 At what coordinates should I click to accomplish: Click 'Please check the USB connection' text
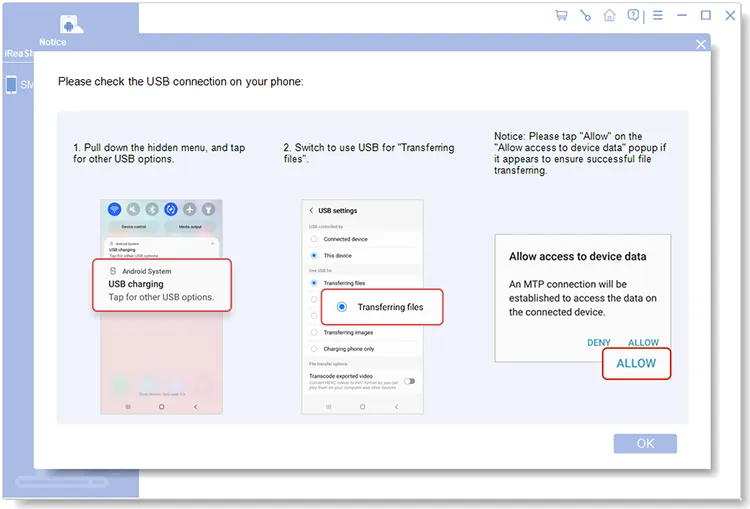click(180, 82)
